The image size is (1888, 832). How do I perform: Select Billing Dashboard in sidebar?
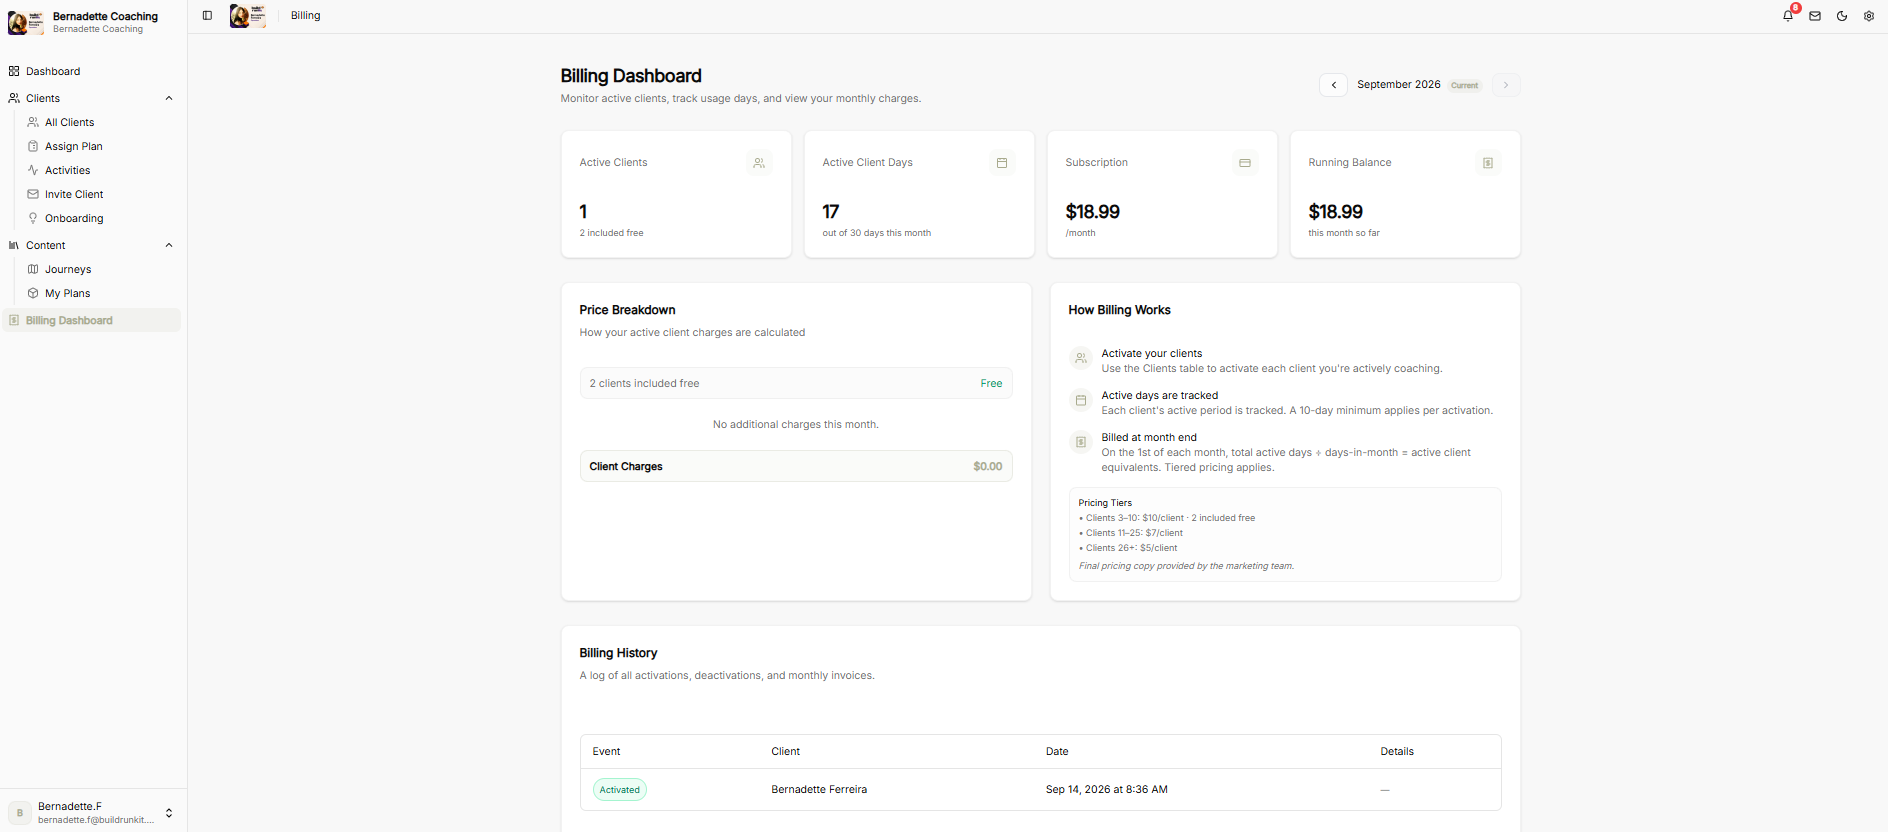click(x=92, y=320)
